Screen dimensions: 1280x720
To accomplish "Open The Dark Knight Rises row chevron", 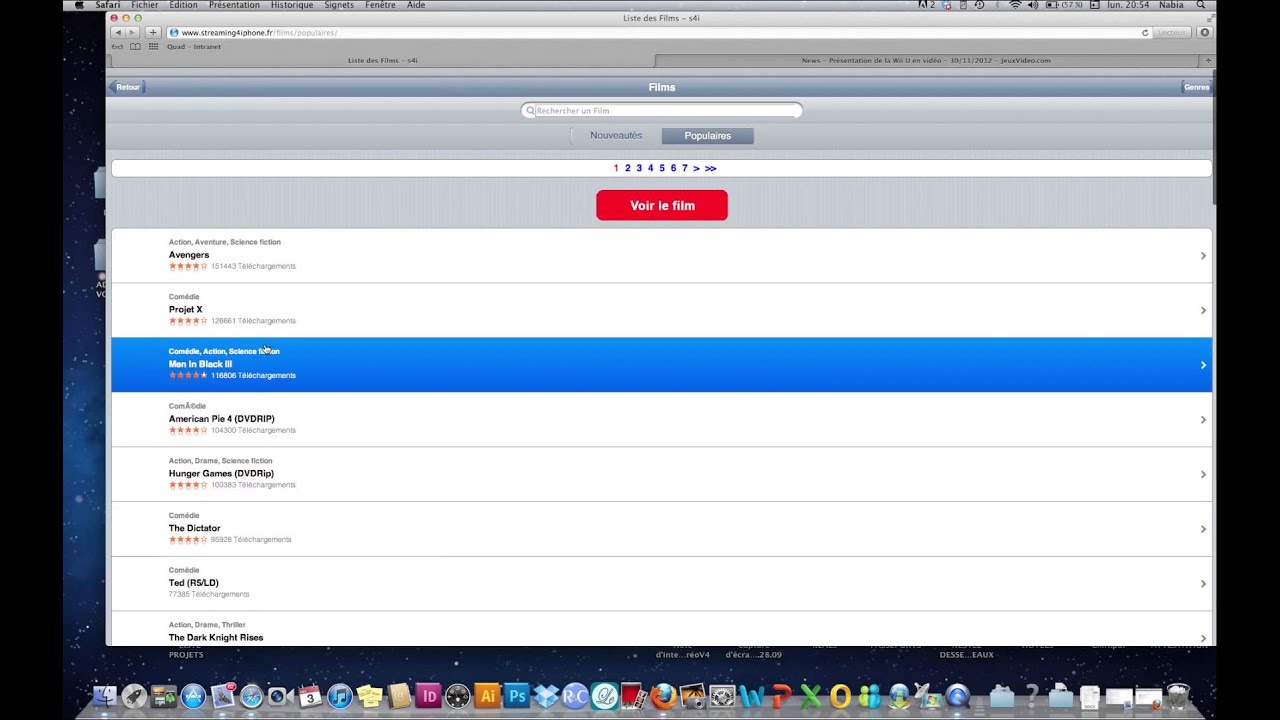I will 1203,638.
